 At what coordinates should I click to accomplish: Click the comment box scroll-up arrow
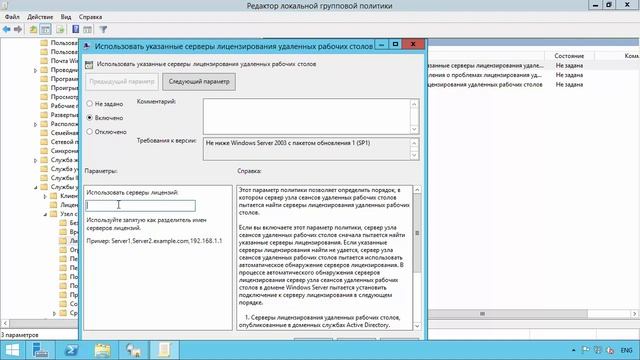[414, 104]
